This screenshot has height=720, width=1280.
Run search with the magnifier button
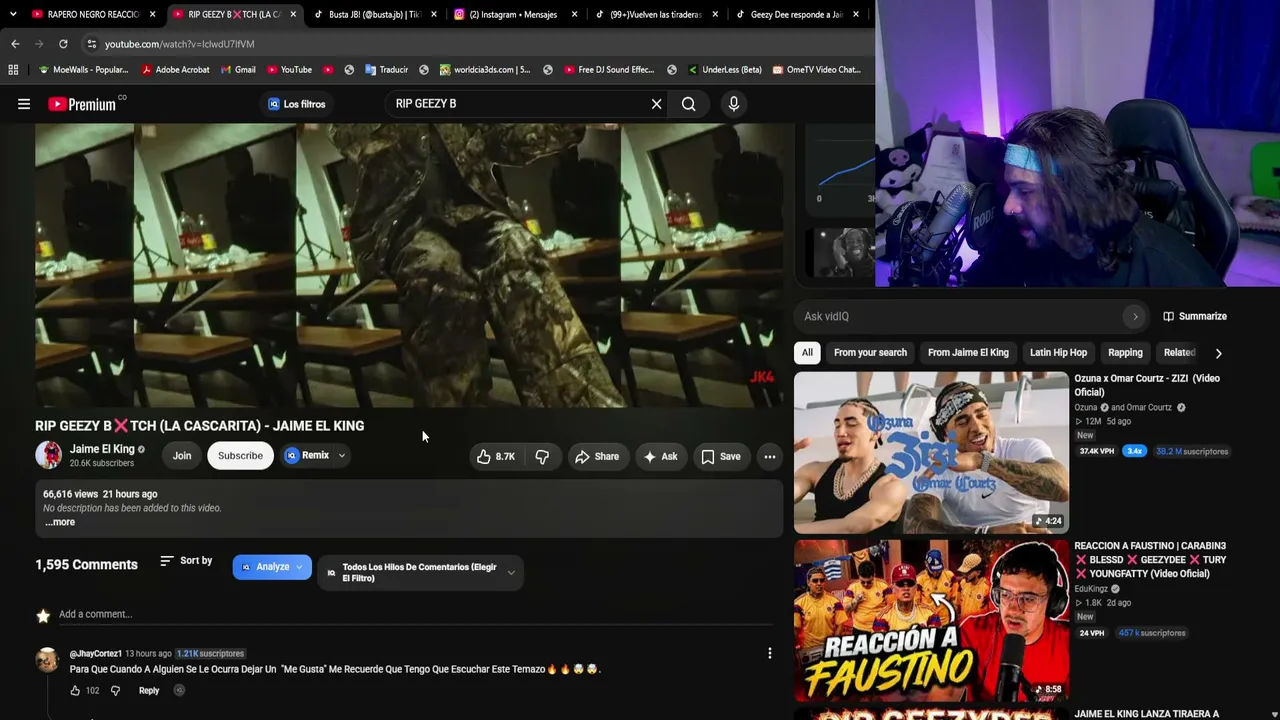pos(689,104)
